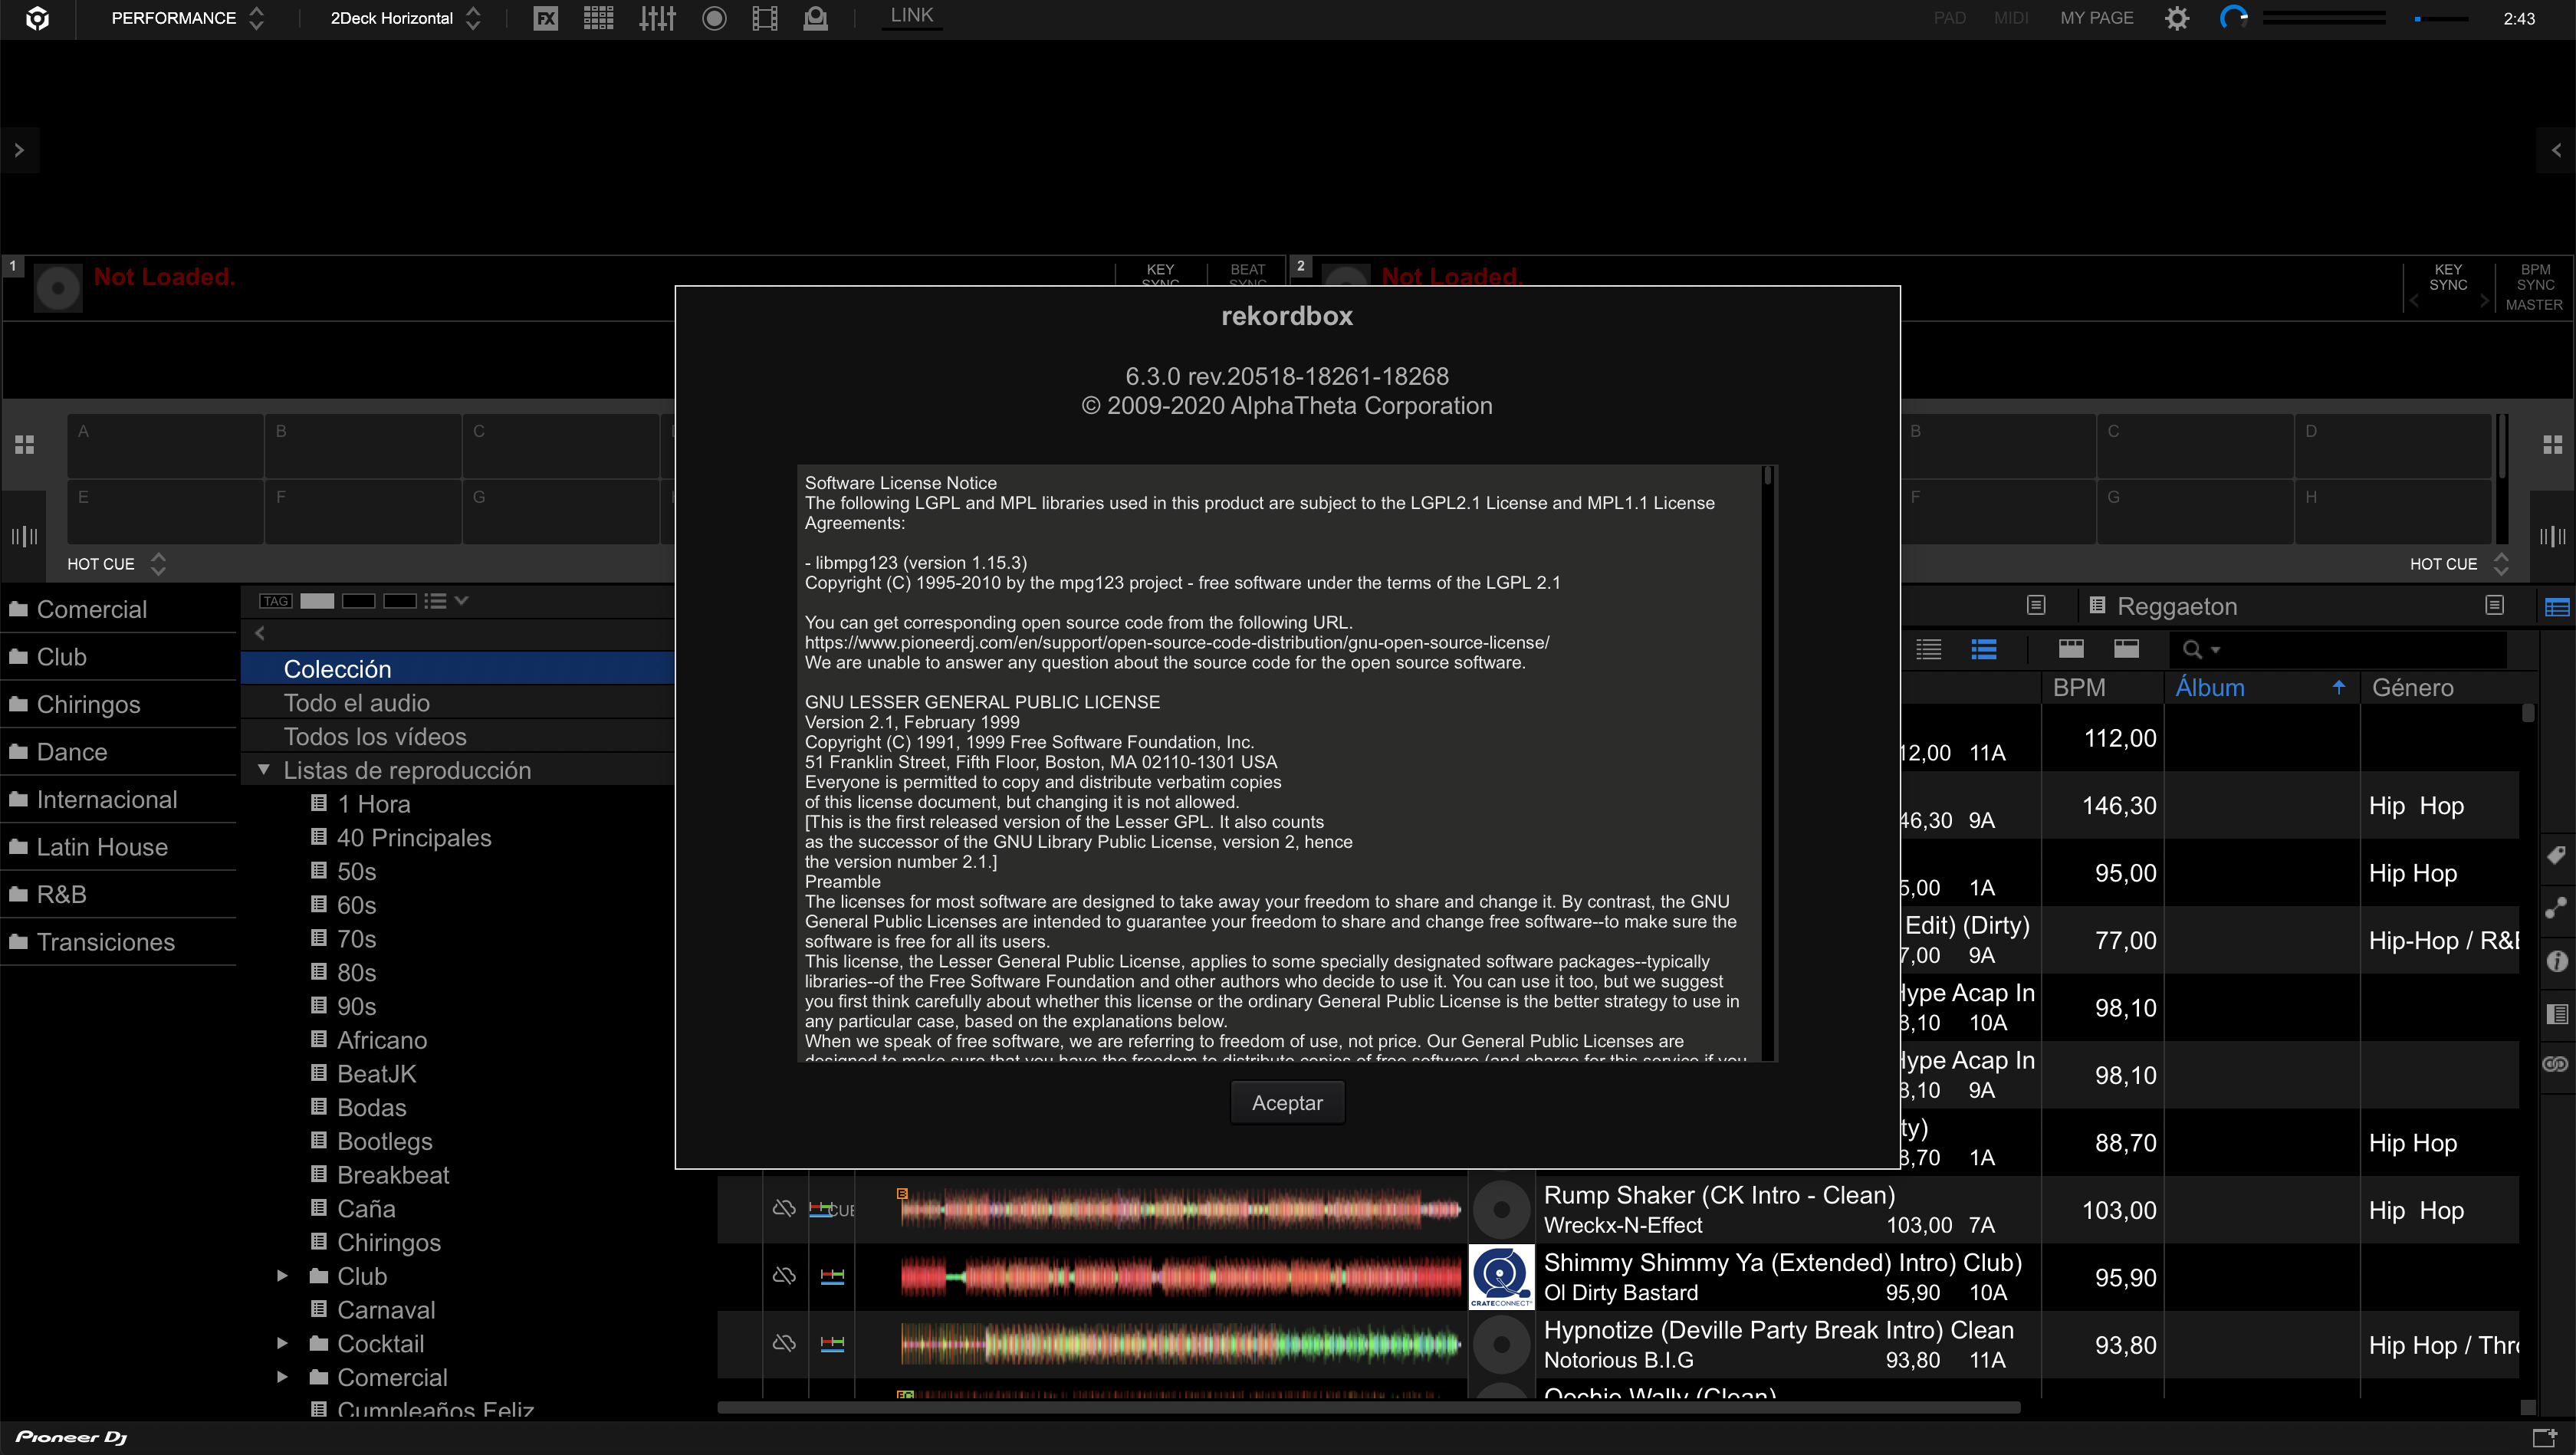Select the third palette bank box
The image size is (2576, 1455).
tap(399, 601)
